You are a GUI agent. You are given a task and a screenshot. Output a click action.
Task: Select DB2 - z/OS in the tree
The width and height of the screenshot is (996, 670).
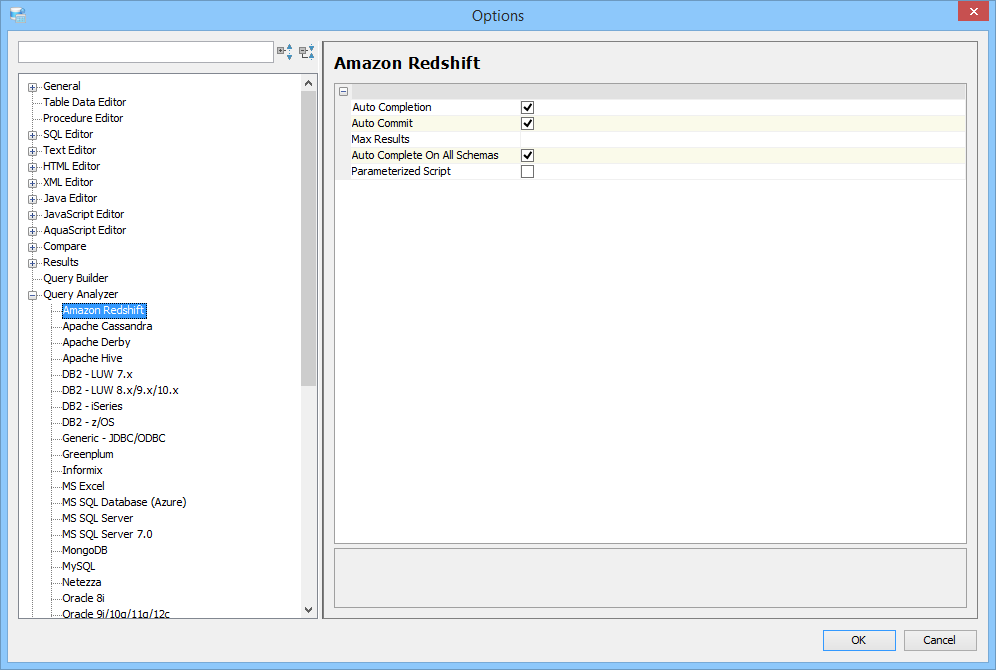click(x=88, y=422)
